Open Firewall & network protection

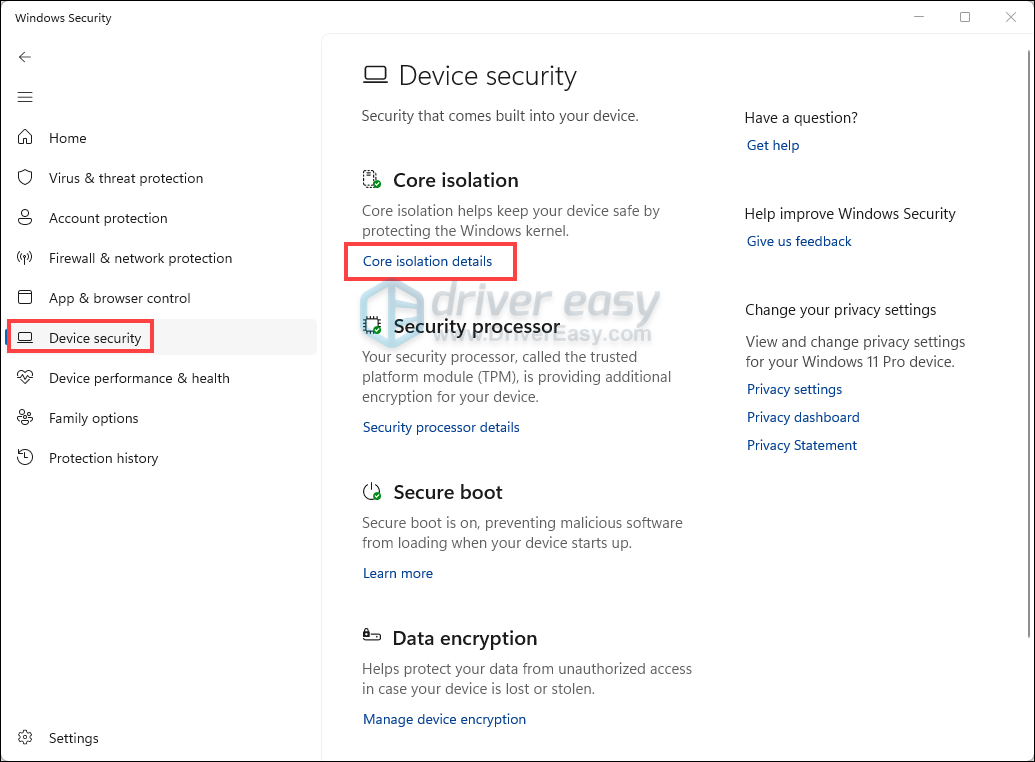(x=138, y=257)
